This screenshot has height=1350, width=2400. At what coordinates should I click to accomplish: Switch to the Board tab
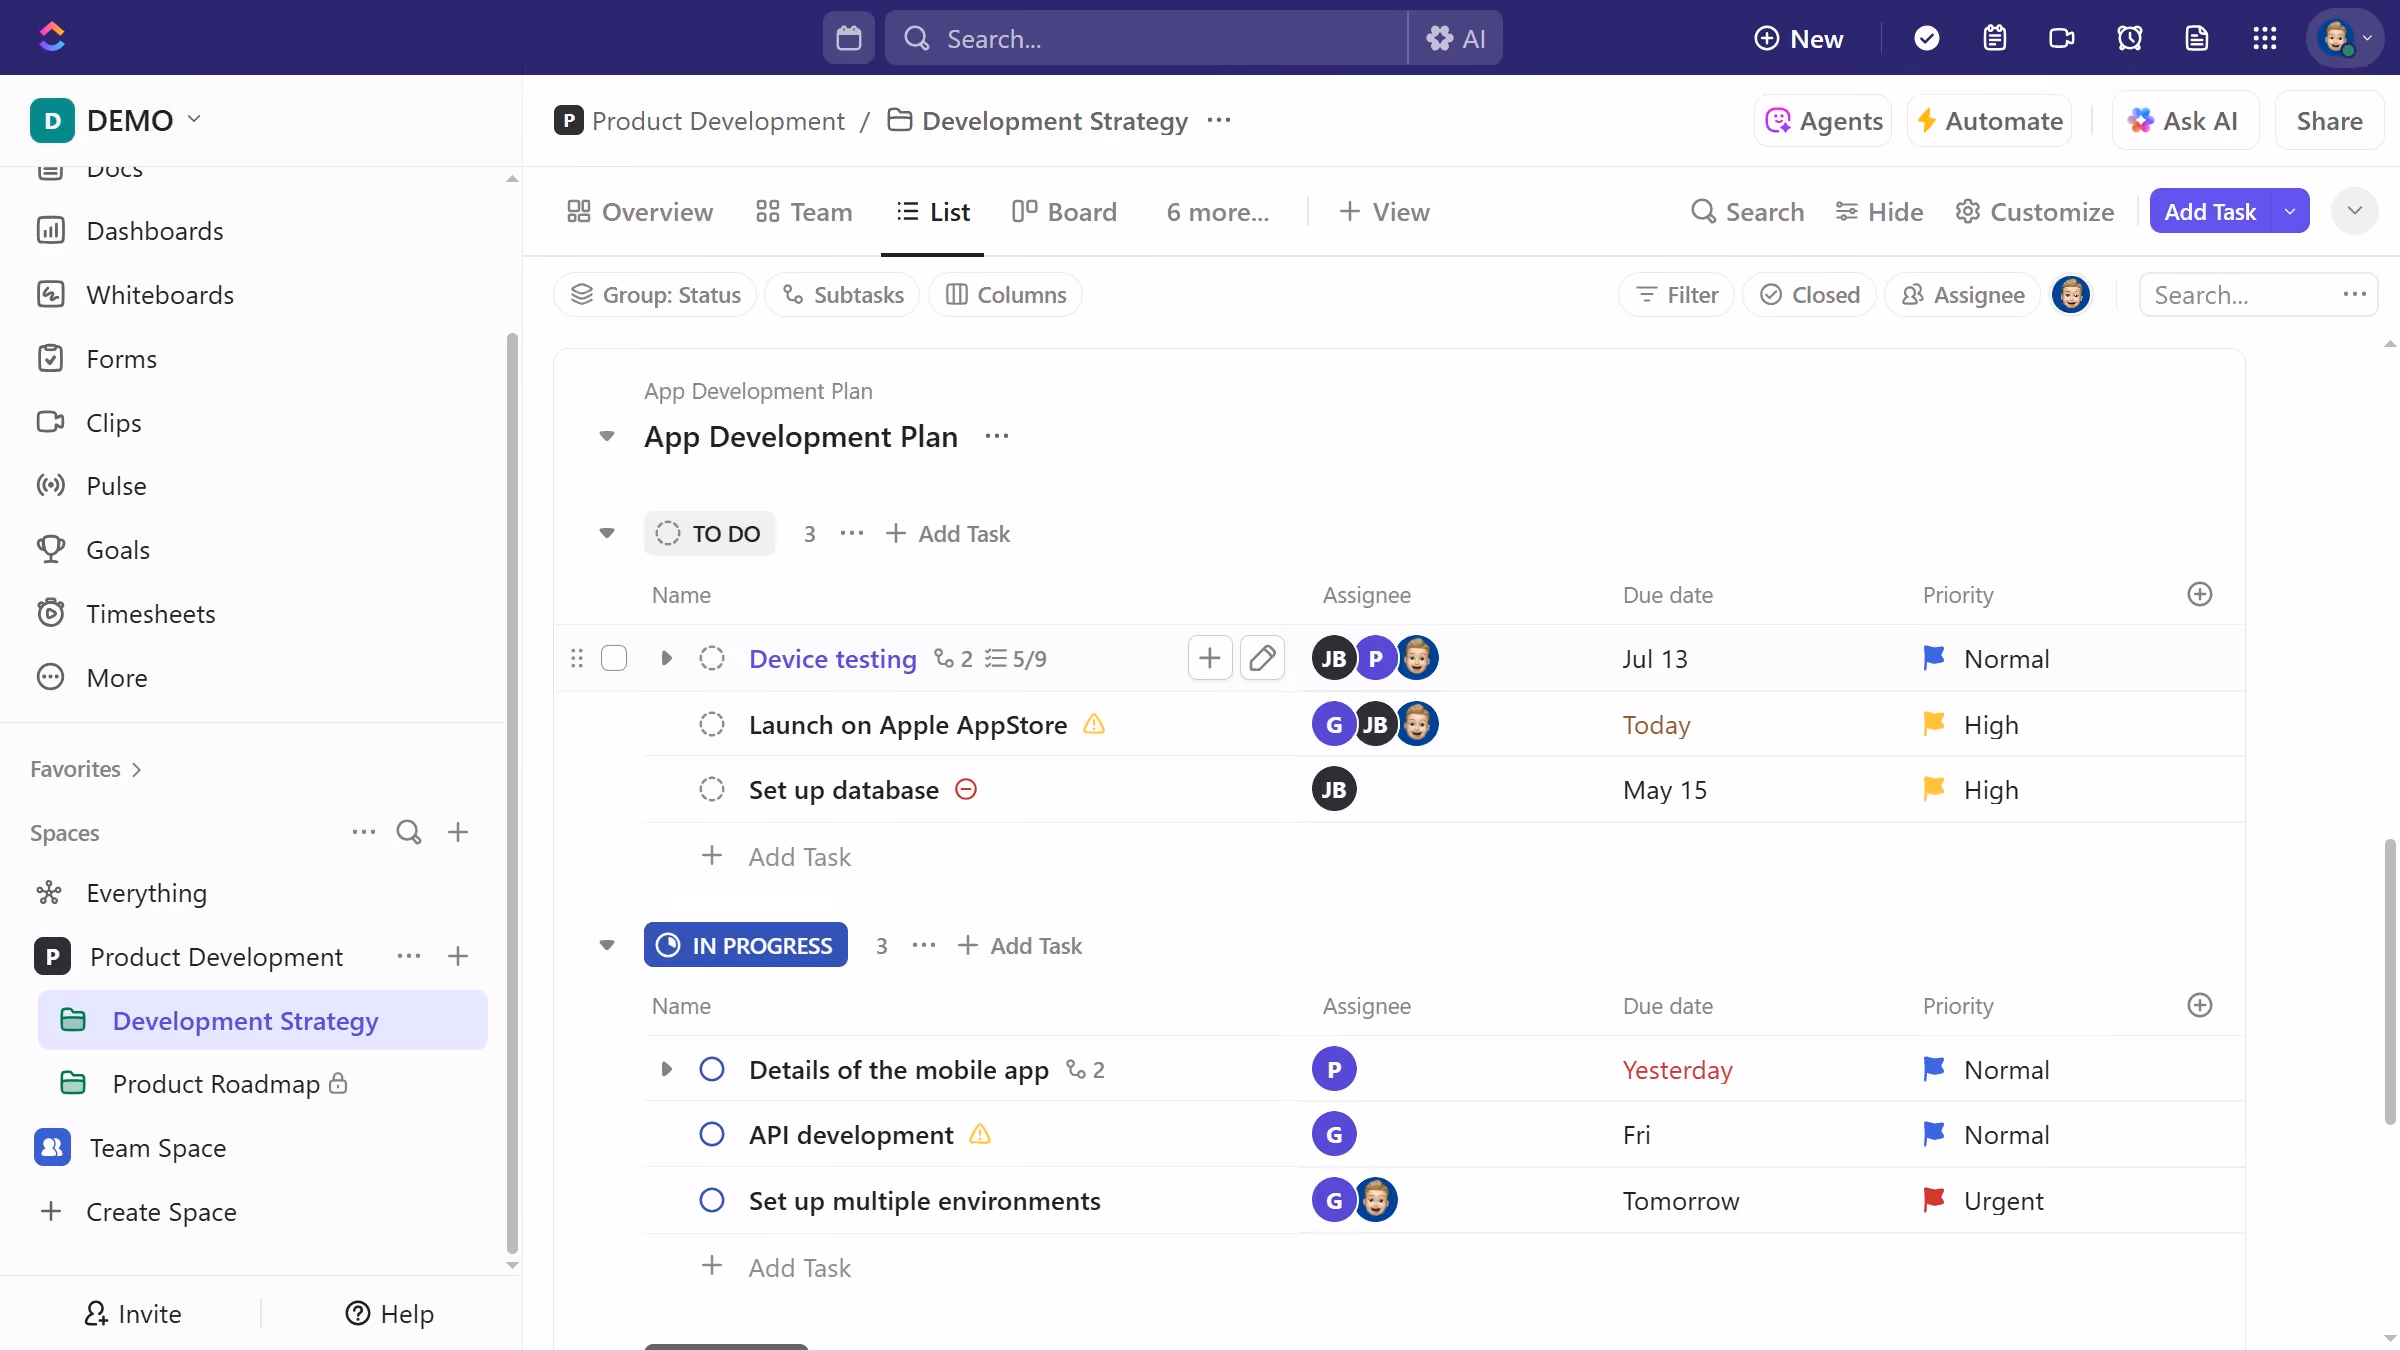point(1064,212)
